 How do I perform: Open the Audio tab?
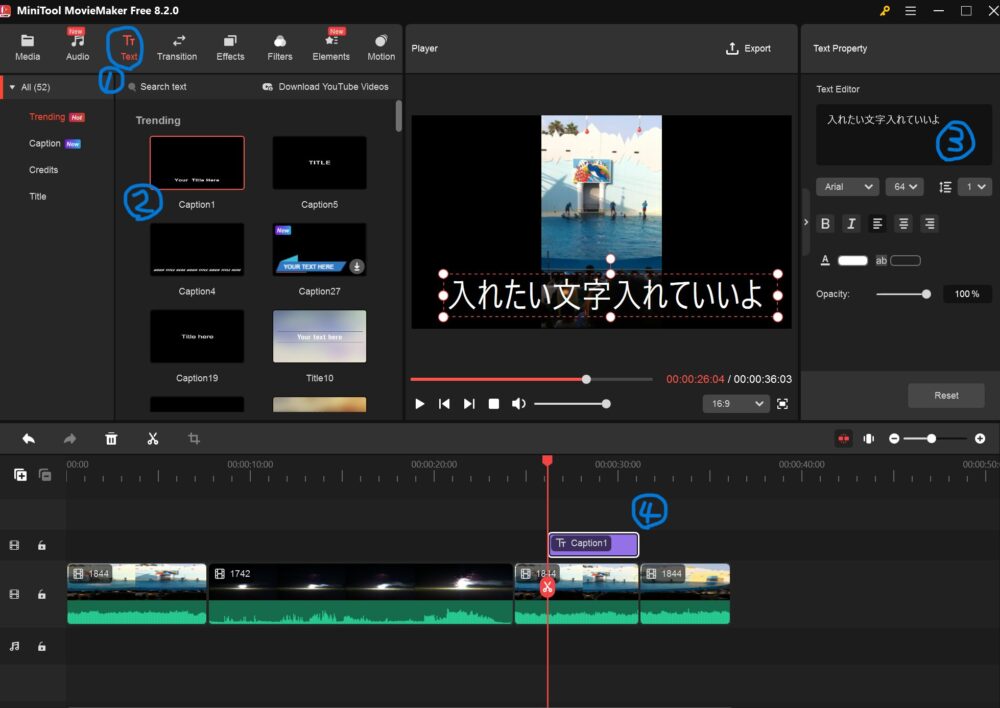click(x=77, y=47)
